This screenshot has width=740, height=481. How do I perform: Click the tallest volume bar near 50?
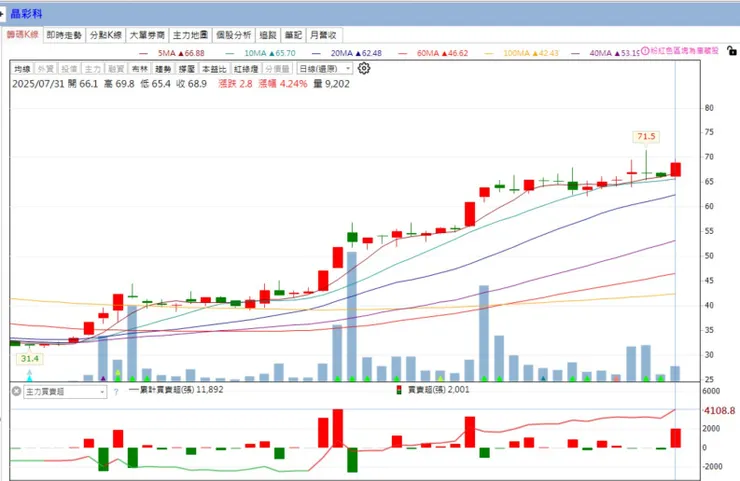click(352, 316)
